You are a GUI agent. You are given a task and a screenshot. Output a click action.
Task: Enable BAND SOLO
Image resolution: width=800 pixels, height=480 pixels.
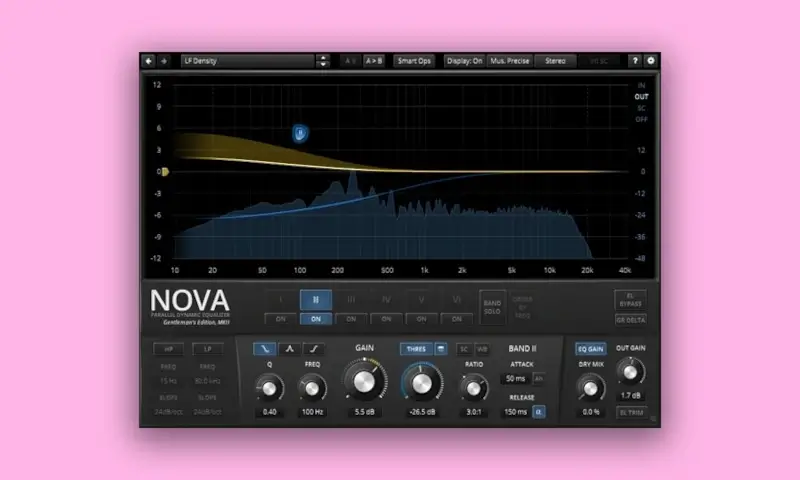point(492,307)
